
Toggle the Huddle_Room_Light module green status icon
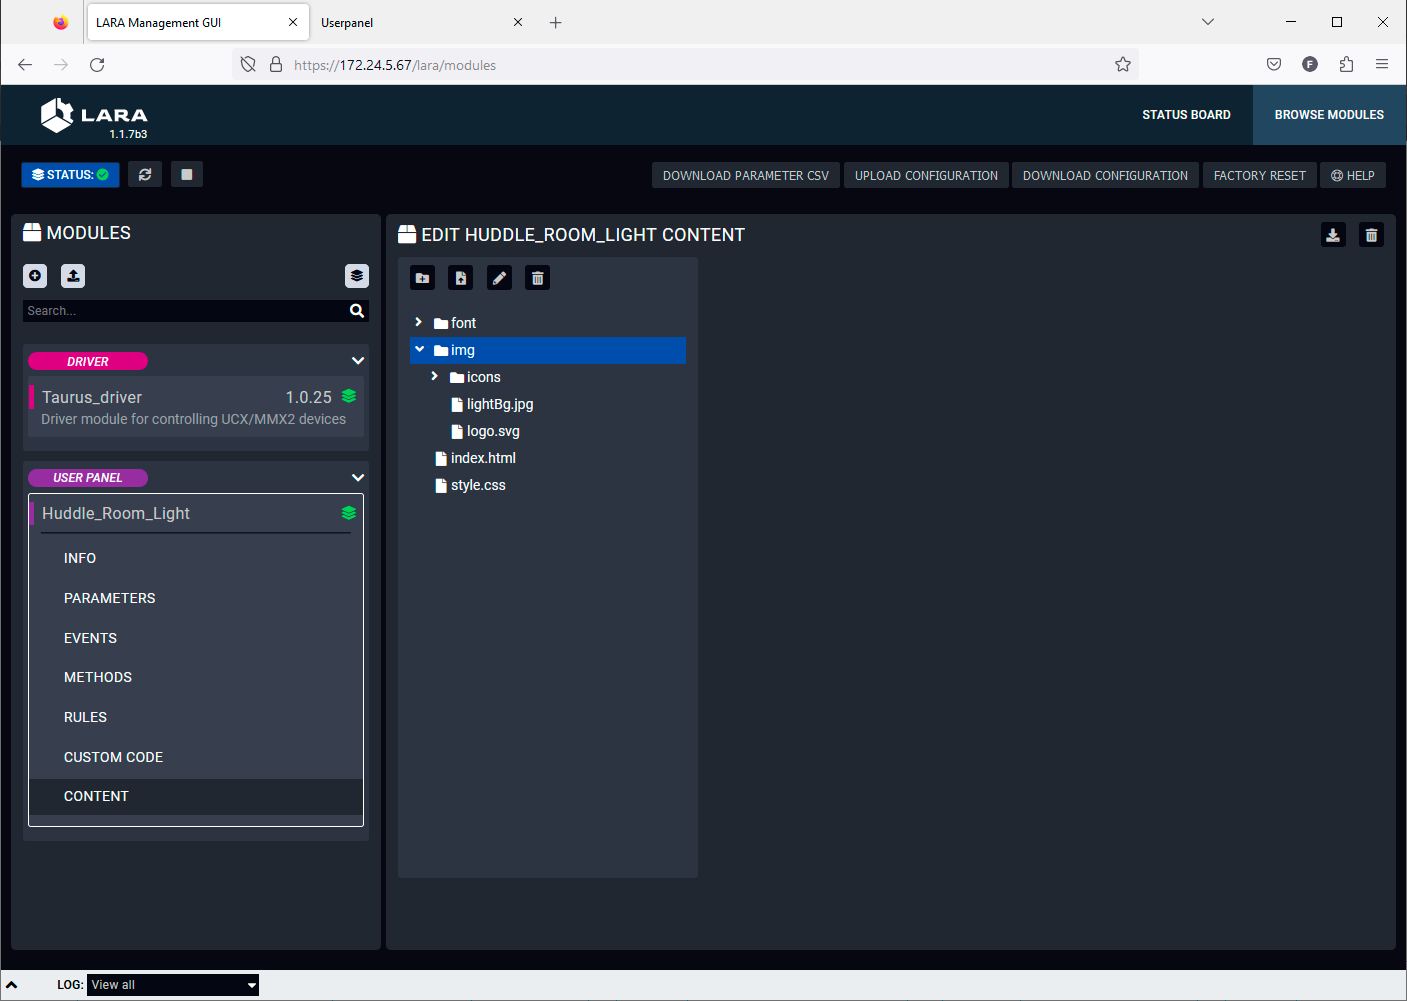[349, 513]
